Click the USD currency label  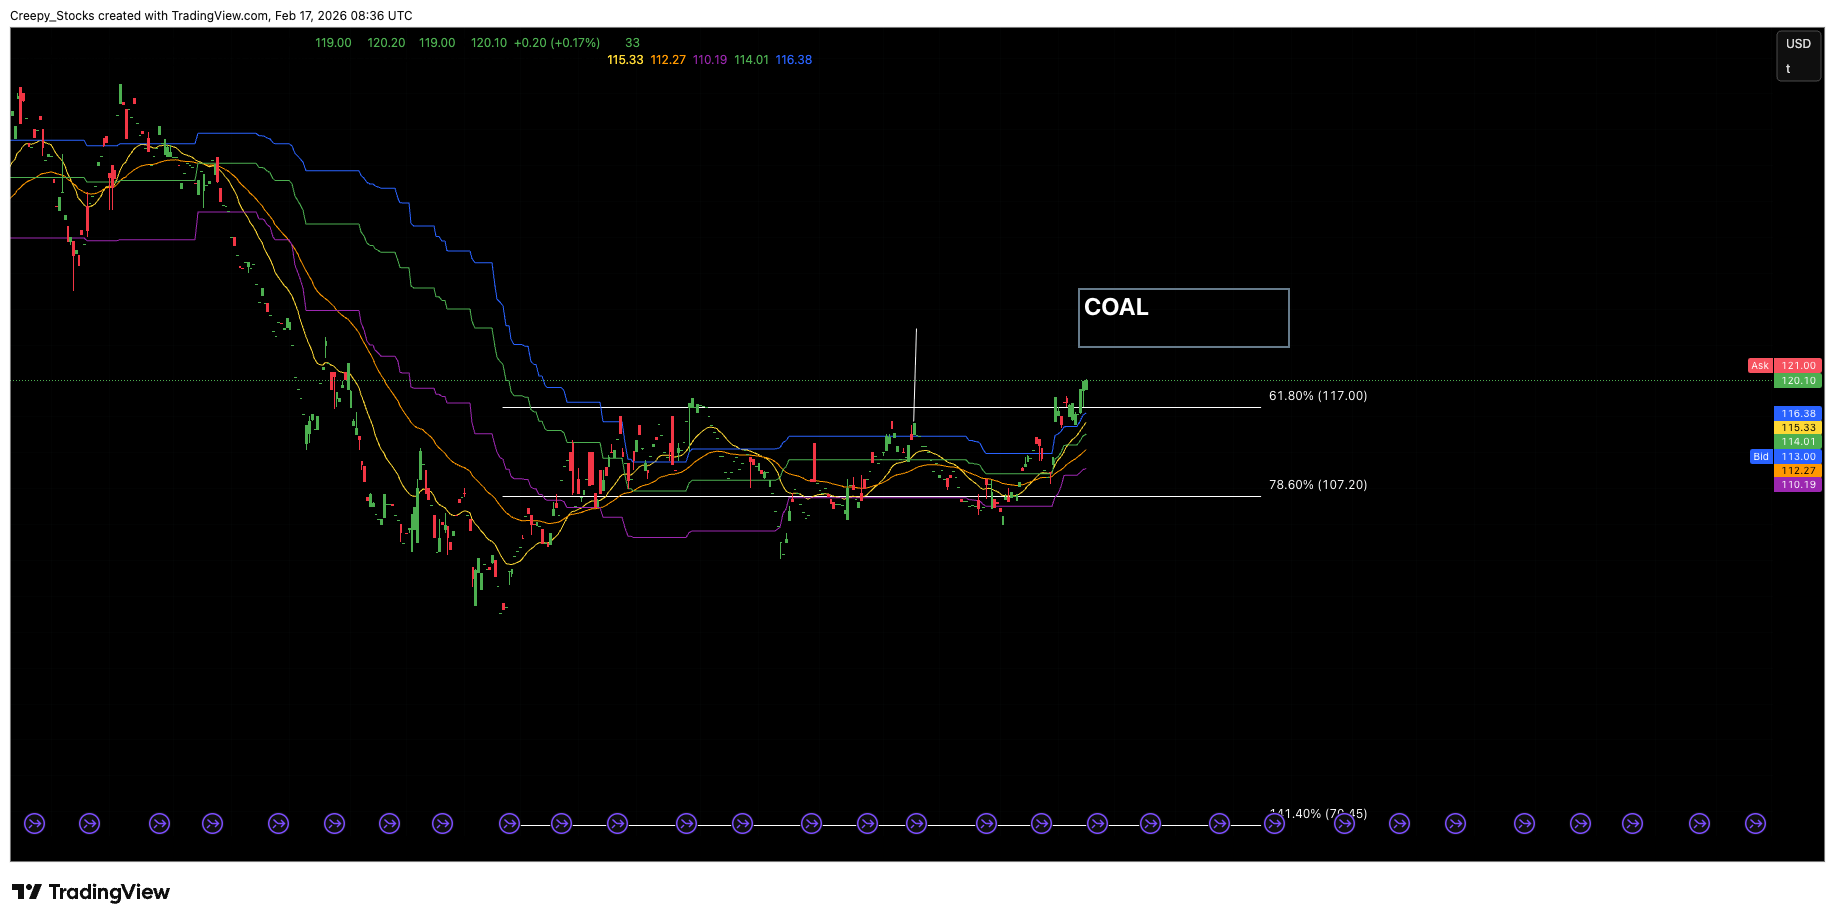click(x=1798, y=44)
